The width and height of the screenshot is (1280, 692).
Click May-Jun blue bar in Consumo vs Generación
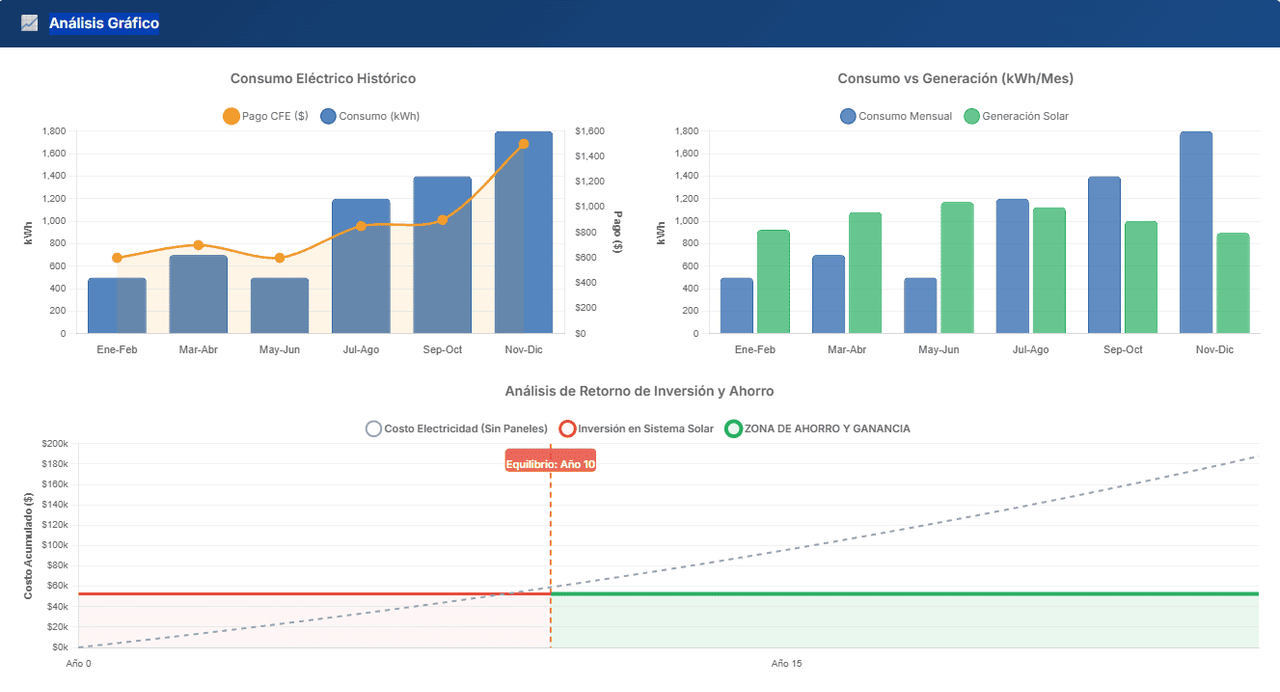[x=921, y=306]
